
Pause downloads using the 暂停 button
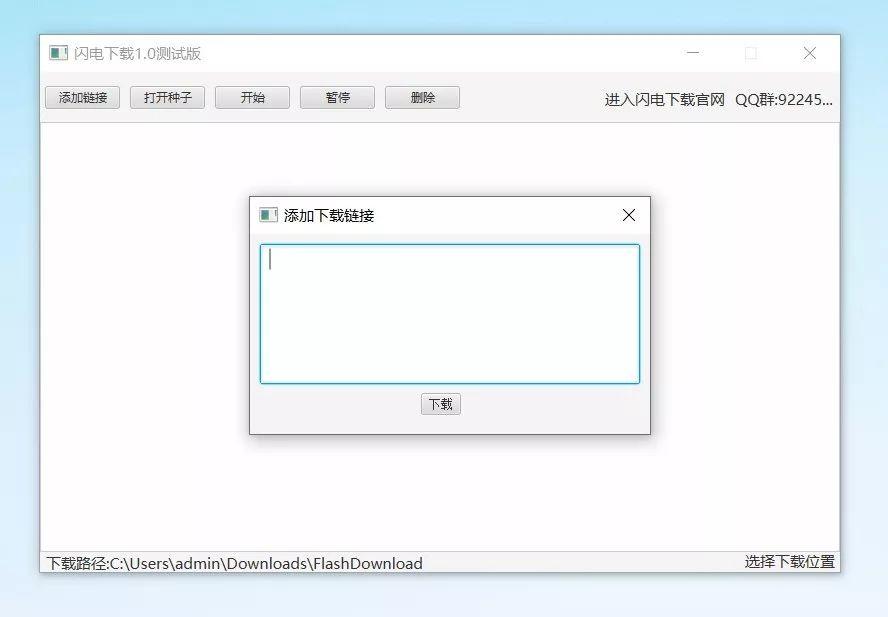[x=338, y=97]
